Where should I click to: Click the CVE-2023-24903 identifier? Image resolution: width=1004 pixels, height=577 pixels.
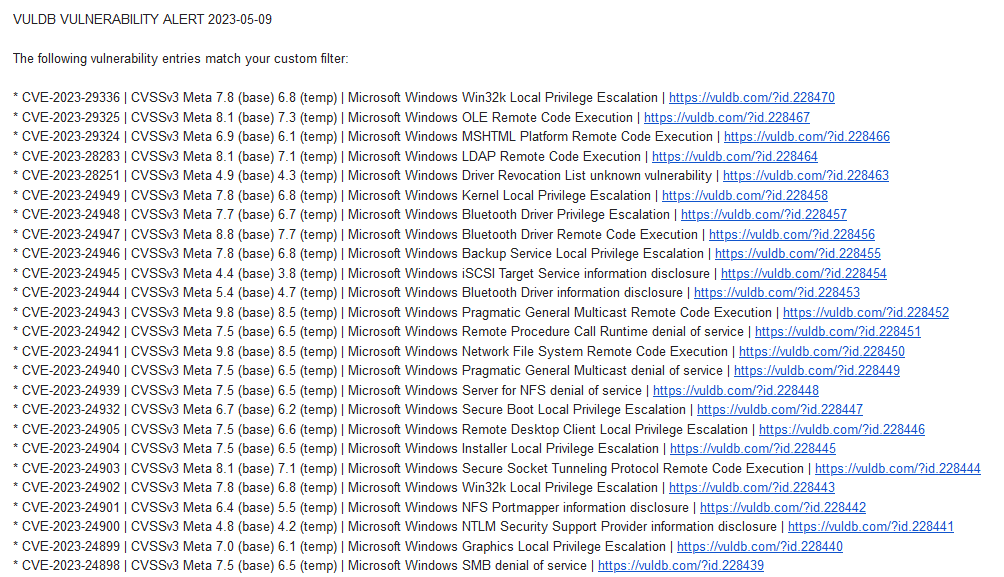point(70,469)
